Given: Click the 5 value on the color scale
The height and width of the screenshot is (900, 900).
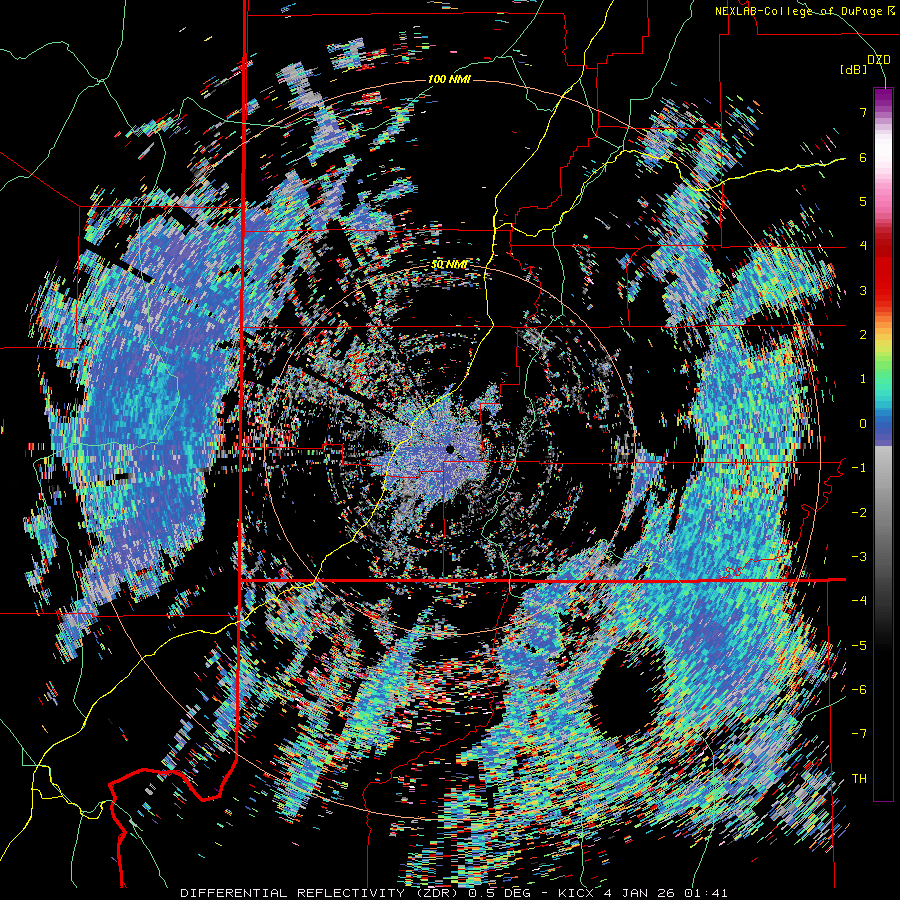Looking at the screenshot, I should point(863,201).
